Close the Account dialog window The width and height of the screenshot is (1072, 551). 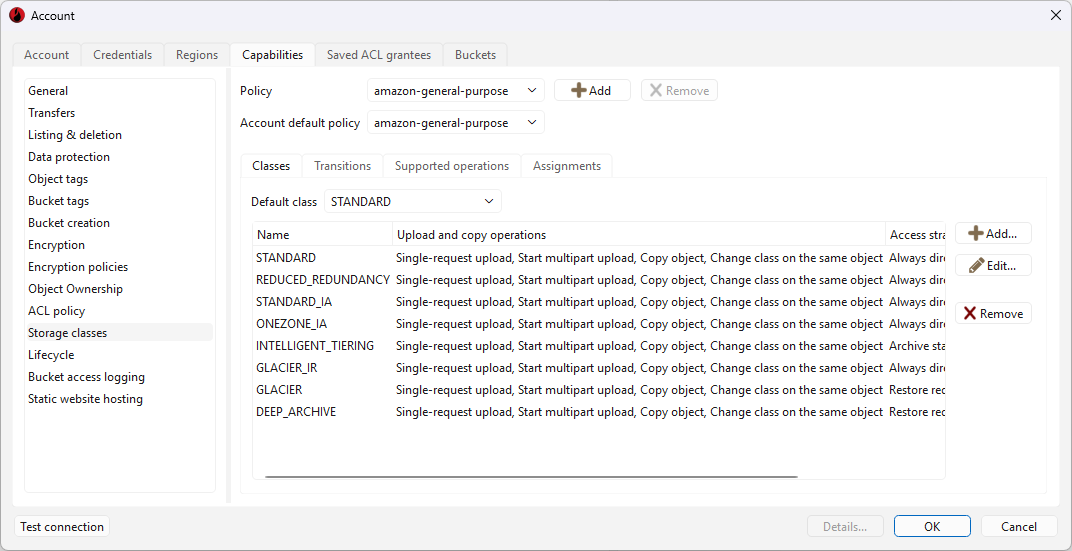point(1055,15)
